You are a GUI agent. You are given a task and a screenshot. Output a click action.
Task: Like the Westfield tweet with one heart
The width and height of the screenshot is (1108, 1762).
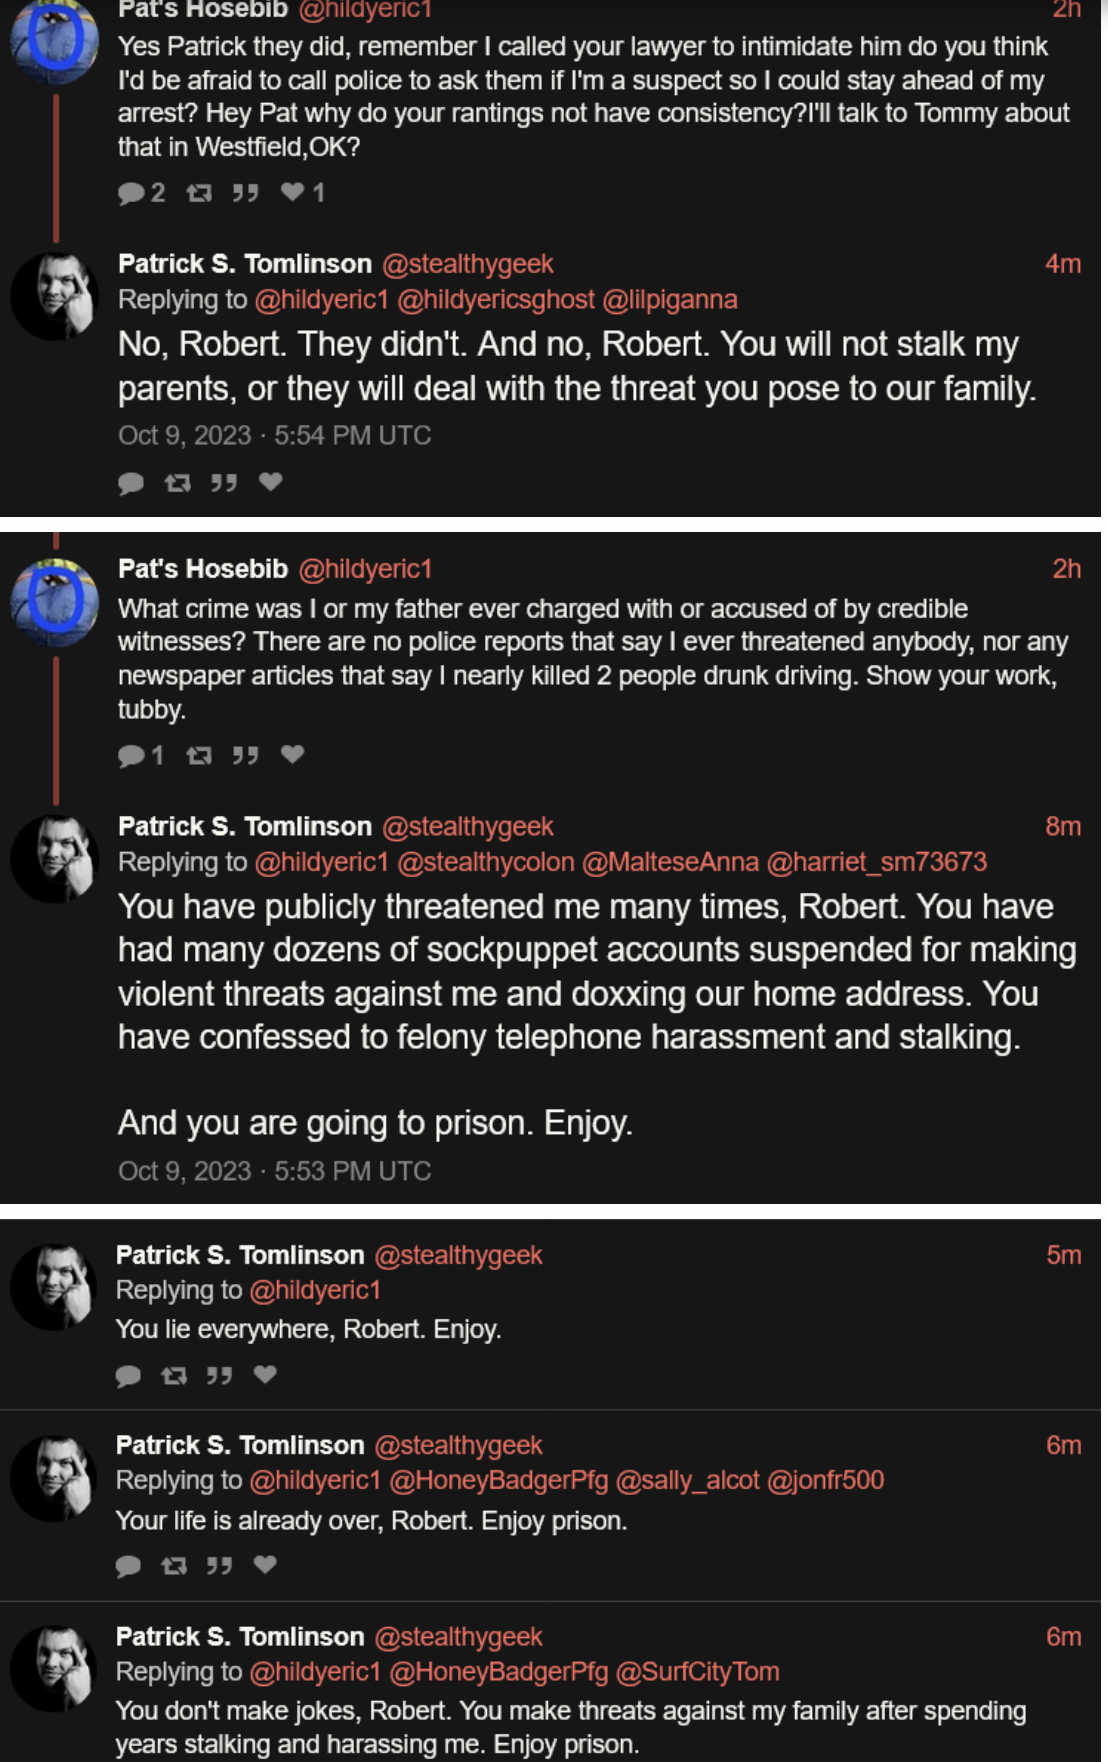pos(292,192)
